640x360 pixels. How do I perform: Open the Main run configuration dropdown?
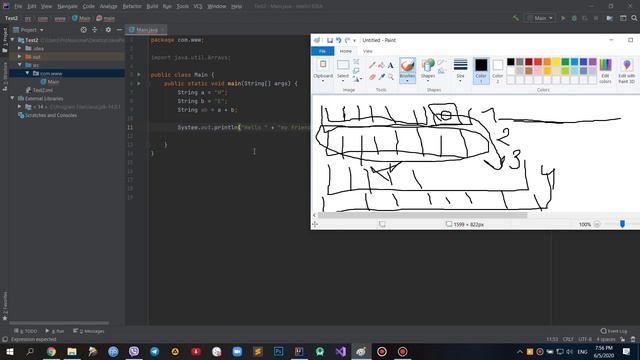(x=540, y=18)
